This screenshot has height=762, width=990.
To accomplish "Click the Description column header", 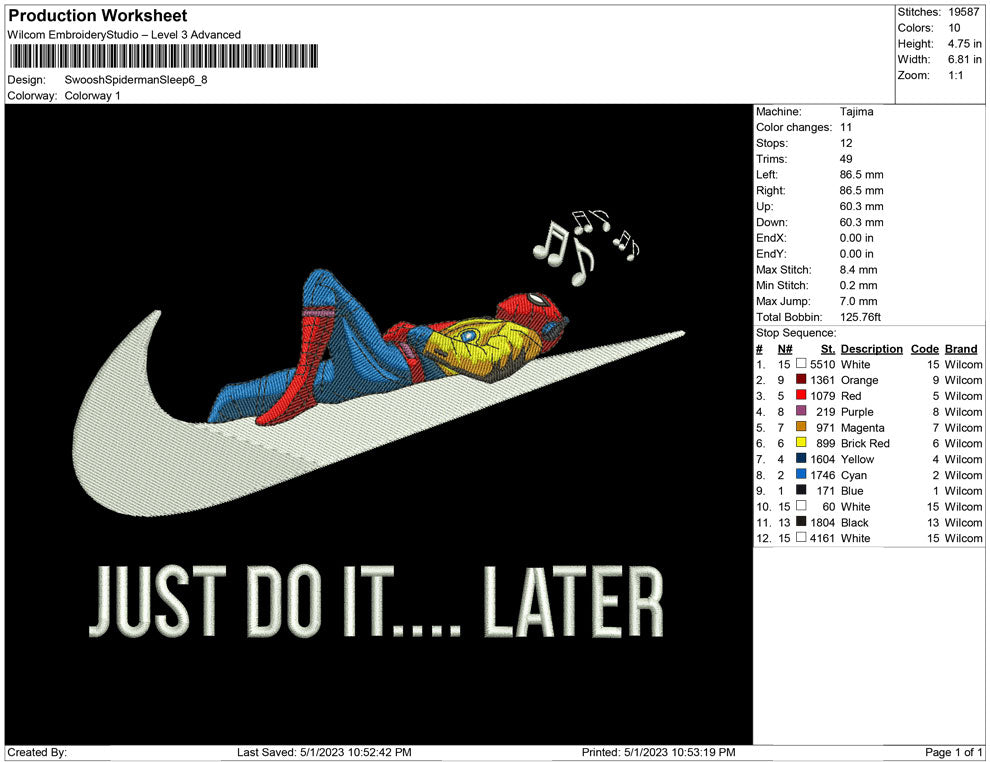I will click(871, 349).
